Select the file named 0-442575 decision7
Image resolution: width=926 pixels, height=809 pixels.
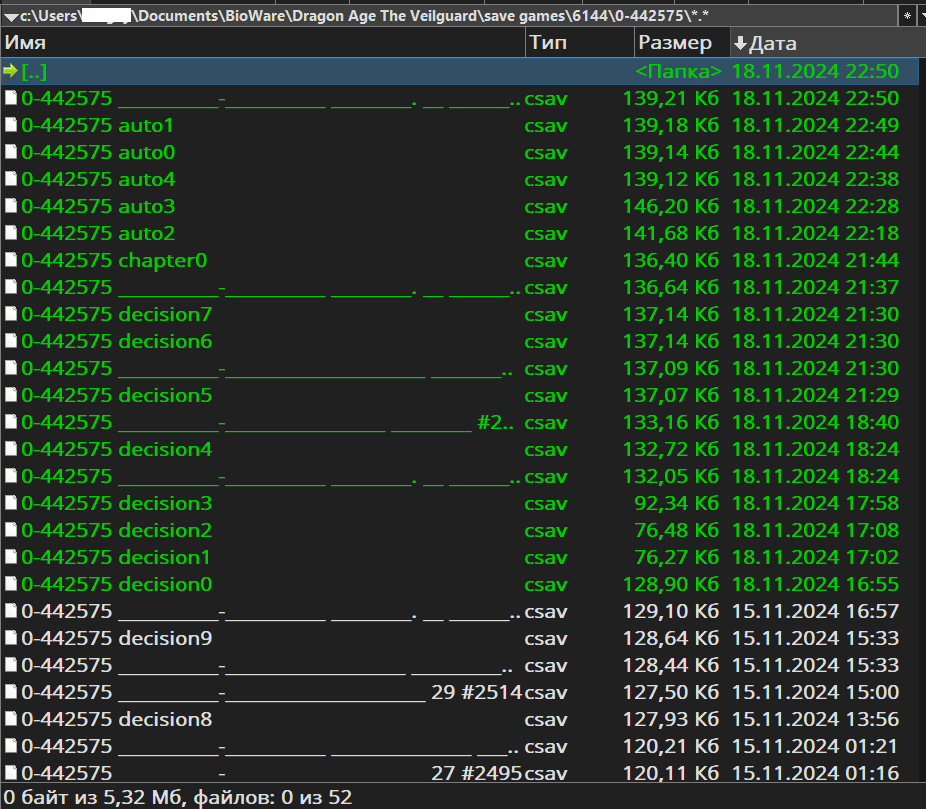pyautogui.click(x=116, y=314)
